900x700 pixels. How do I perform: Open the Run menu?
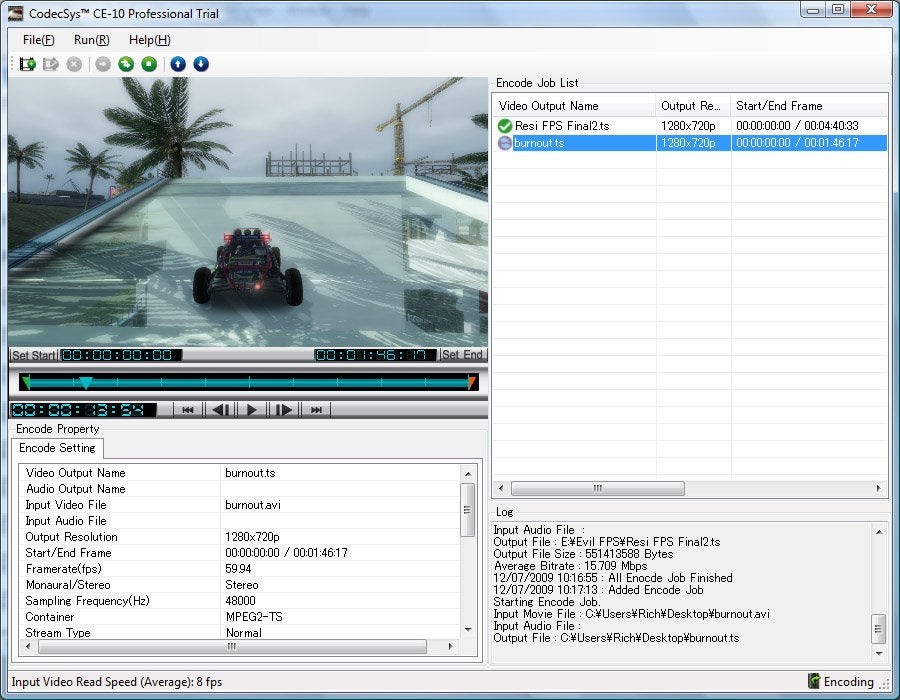tap(91, 40)
